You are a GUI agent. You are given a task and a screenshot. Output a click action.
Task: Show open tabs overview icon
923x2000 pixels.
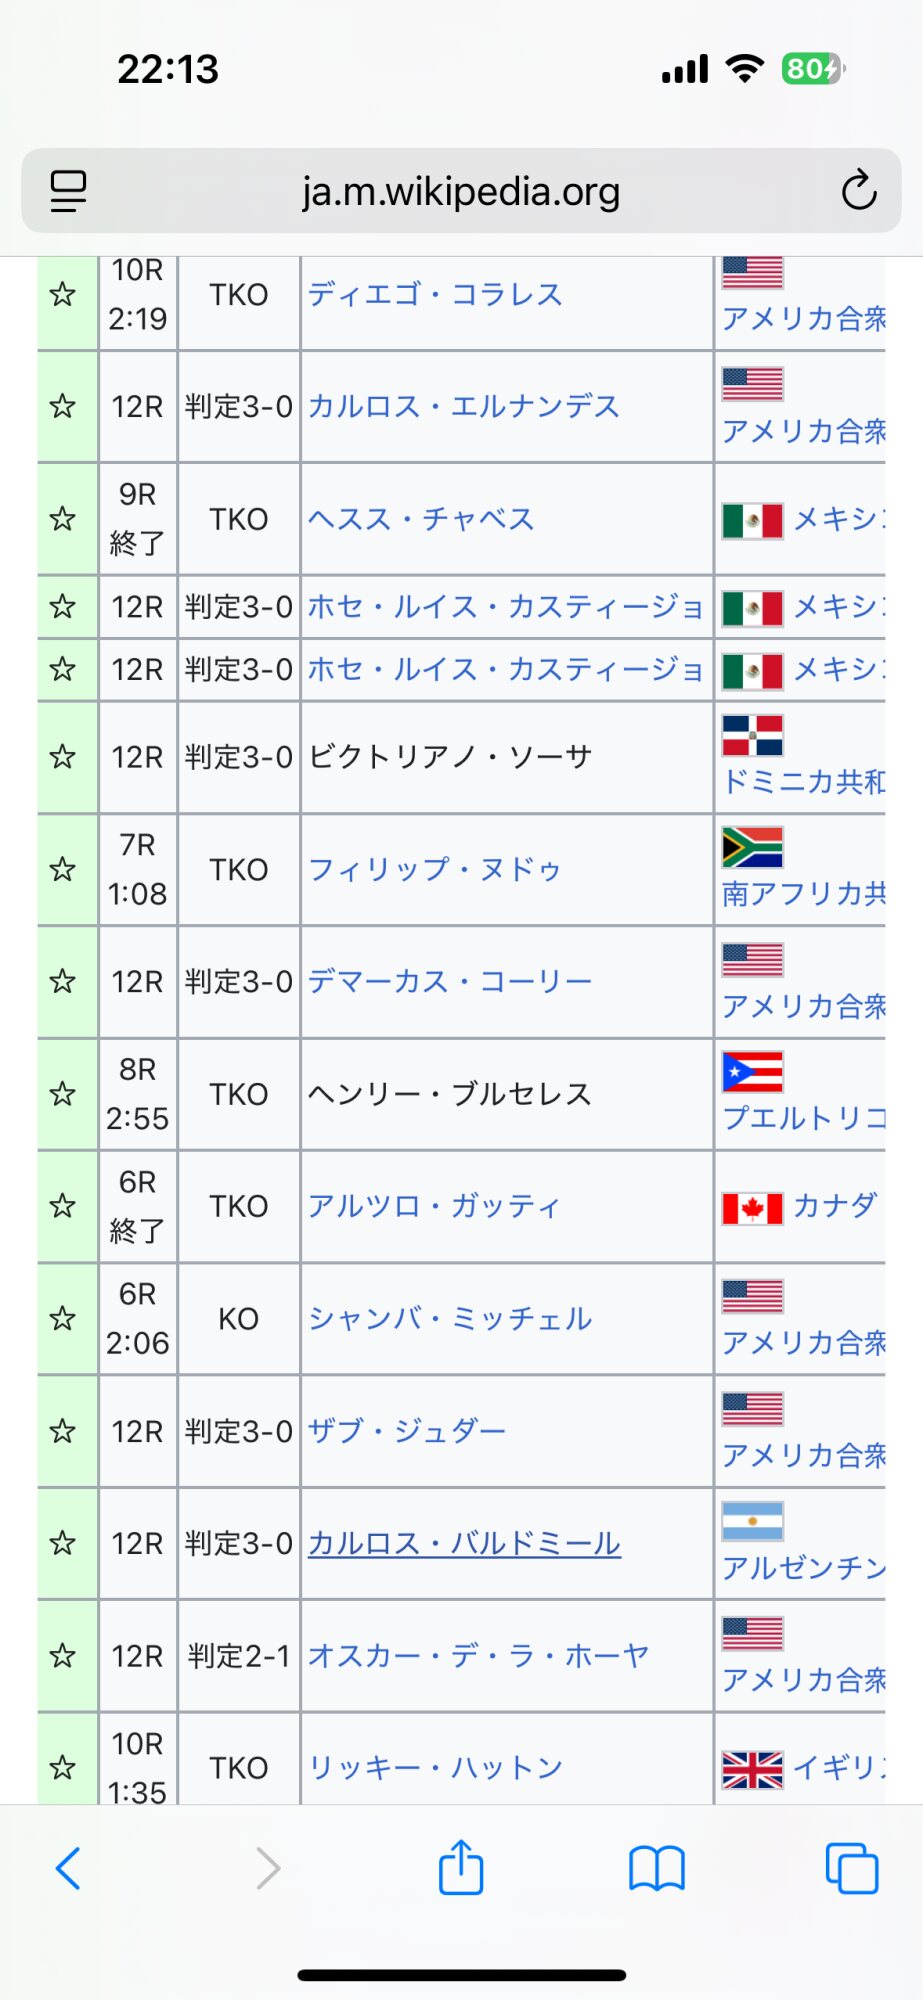pyautogui.click(x=851, y=1867)
